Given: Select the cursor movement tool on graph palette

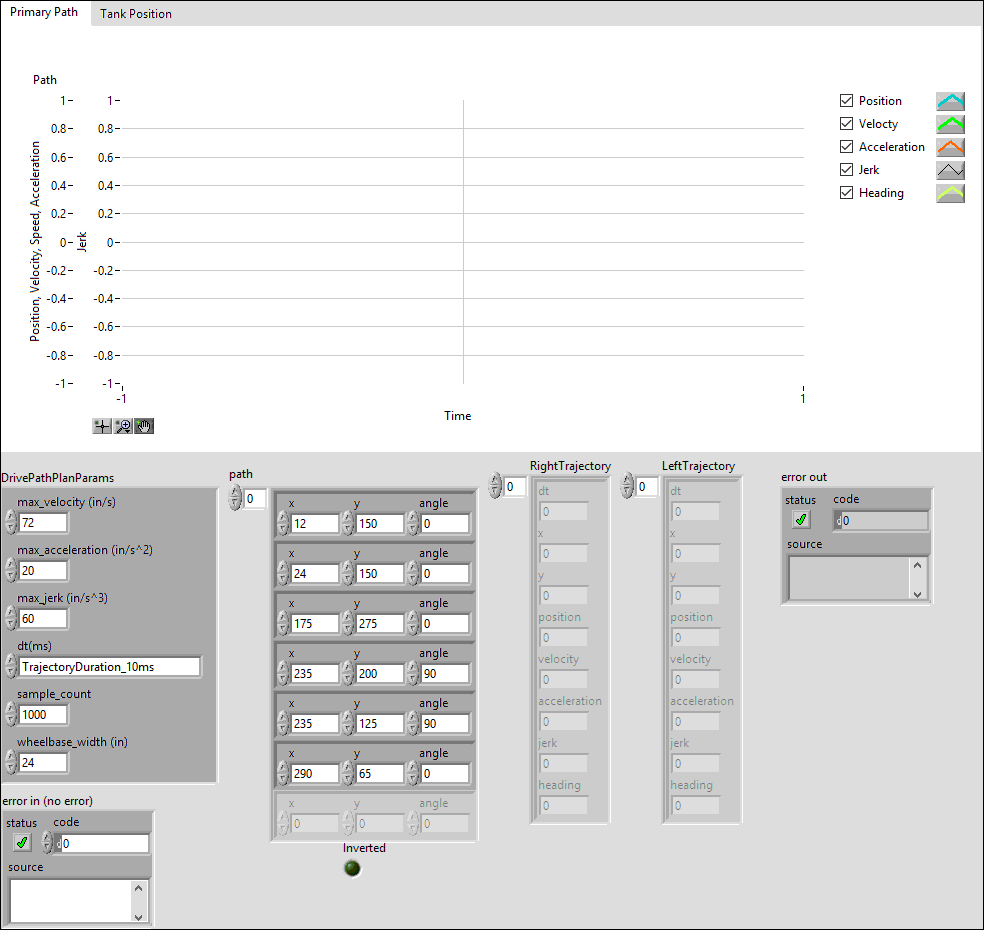Looking at the screenshot, I should click(x=101, y=425).
